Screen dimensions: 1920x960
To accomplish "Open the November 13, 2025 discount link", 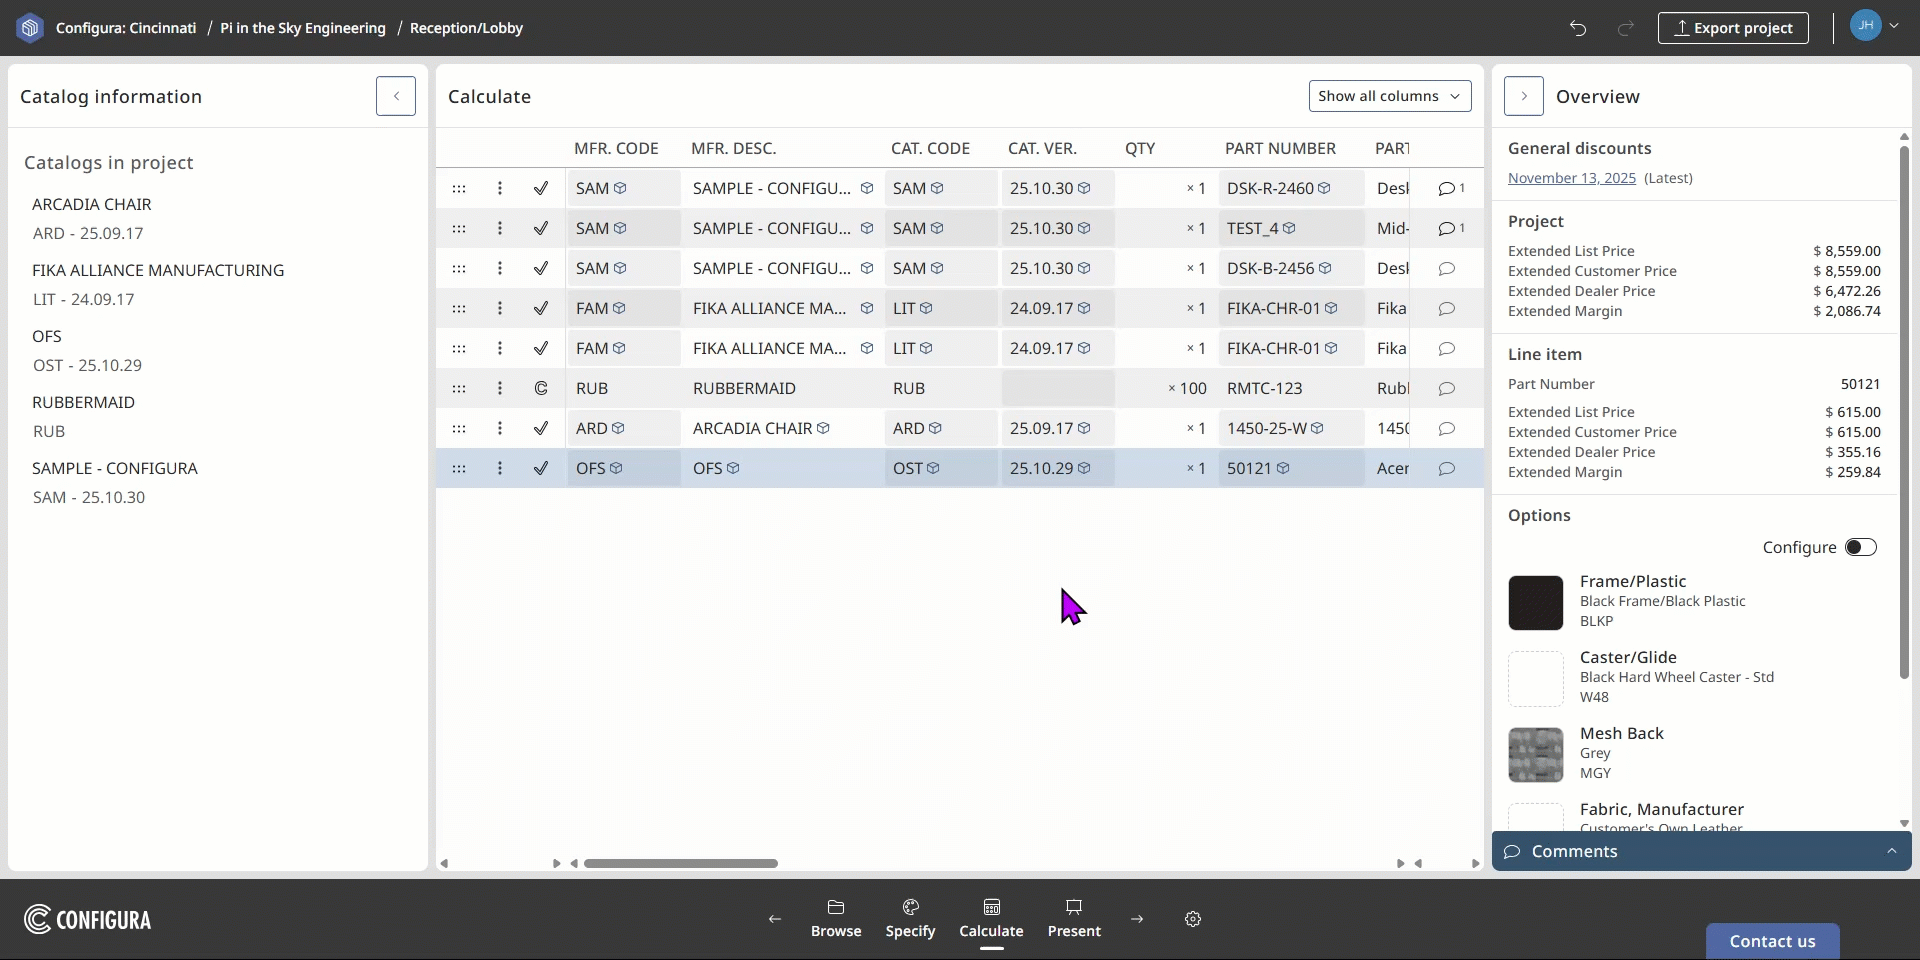I will click(x=1572, y=178).
